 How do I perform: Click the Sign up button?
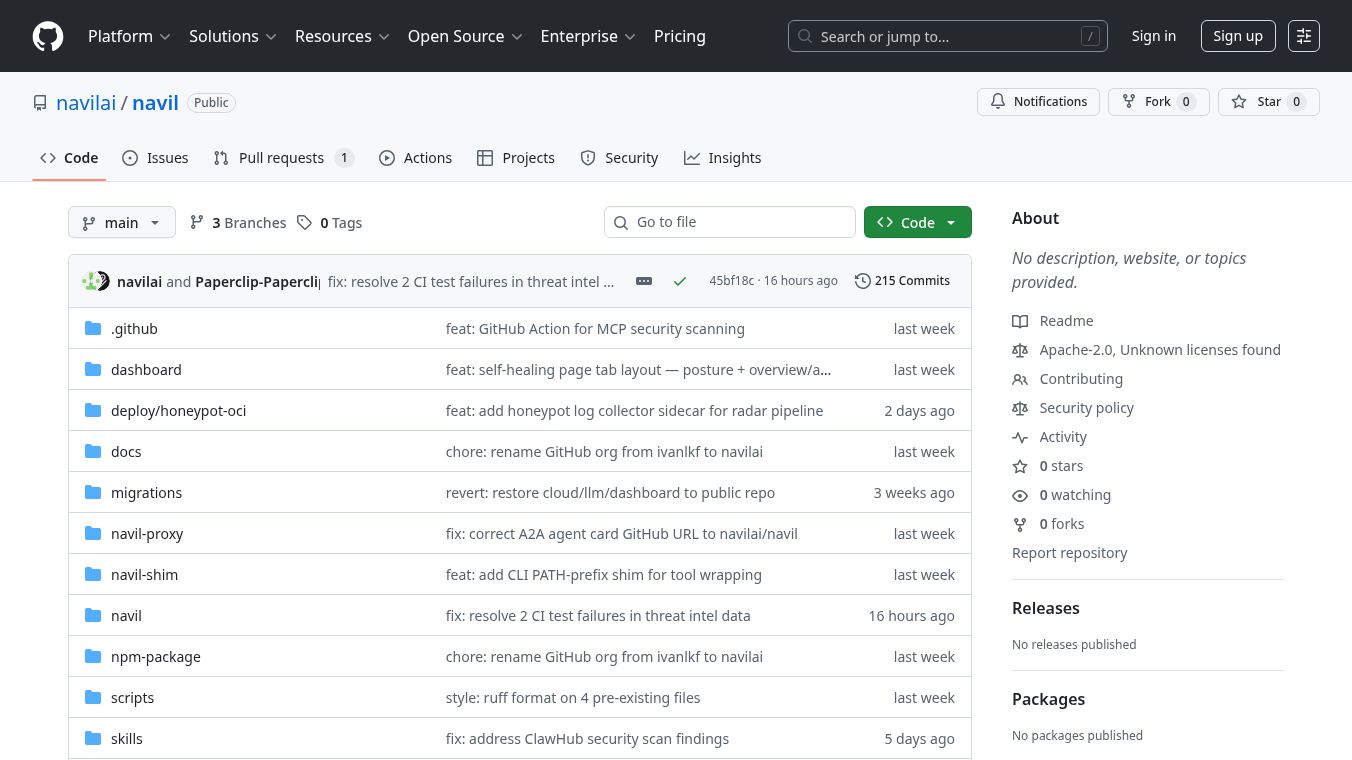(1237, 36)
